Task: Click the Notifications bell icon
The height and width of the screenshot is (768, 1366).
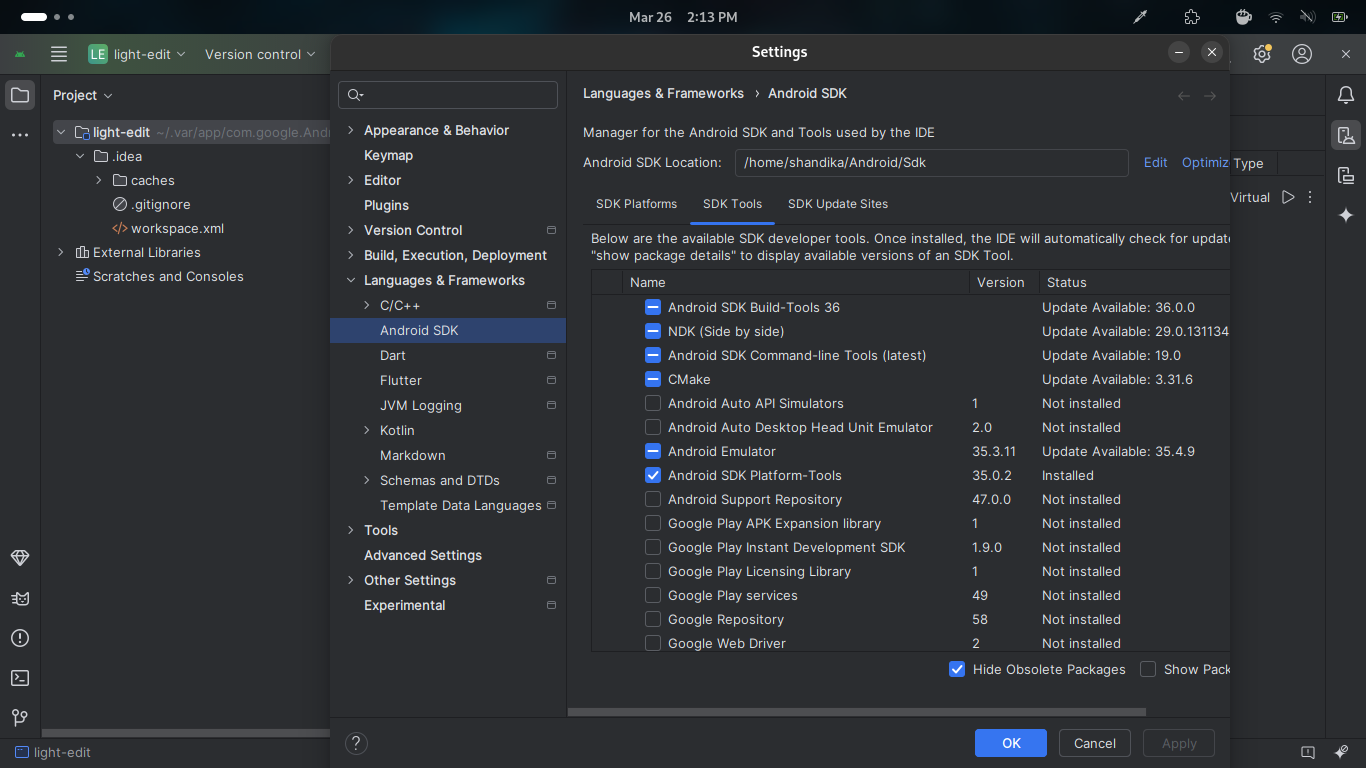Action: coord(1345,95)
